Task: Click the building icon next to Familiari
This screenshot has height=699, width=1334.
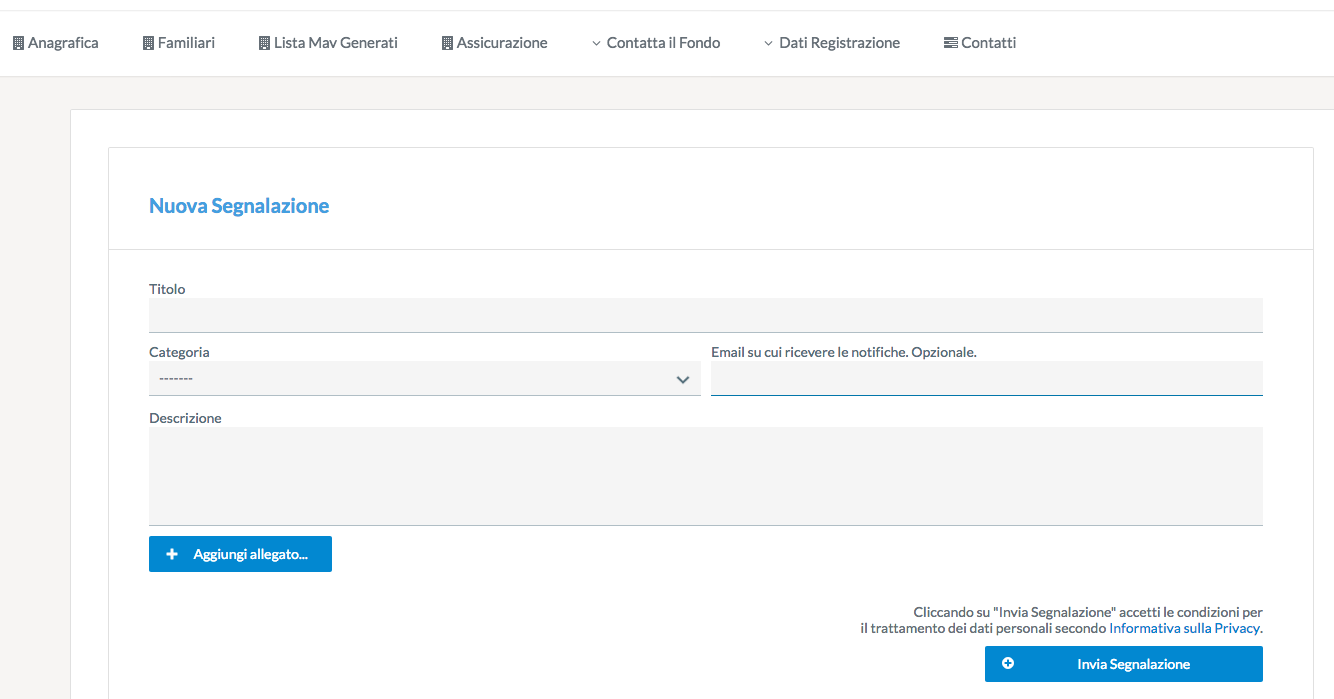Action: coord(148,43)
